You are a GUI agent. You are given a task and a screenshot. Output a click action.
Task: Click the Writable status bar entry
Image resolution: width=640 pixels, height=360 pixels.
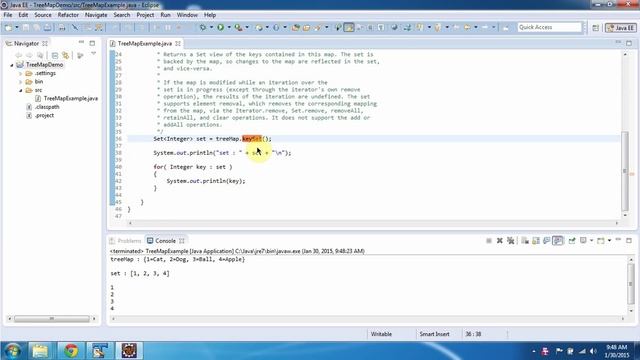coord(381,334)
